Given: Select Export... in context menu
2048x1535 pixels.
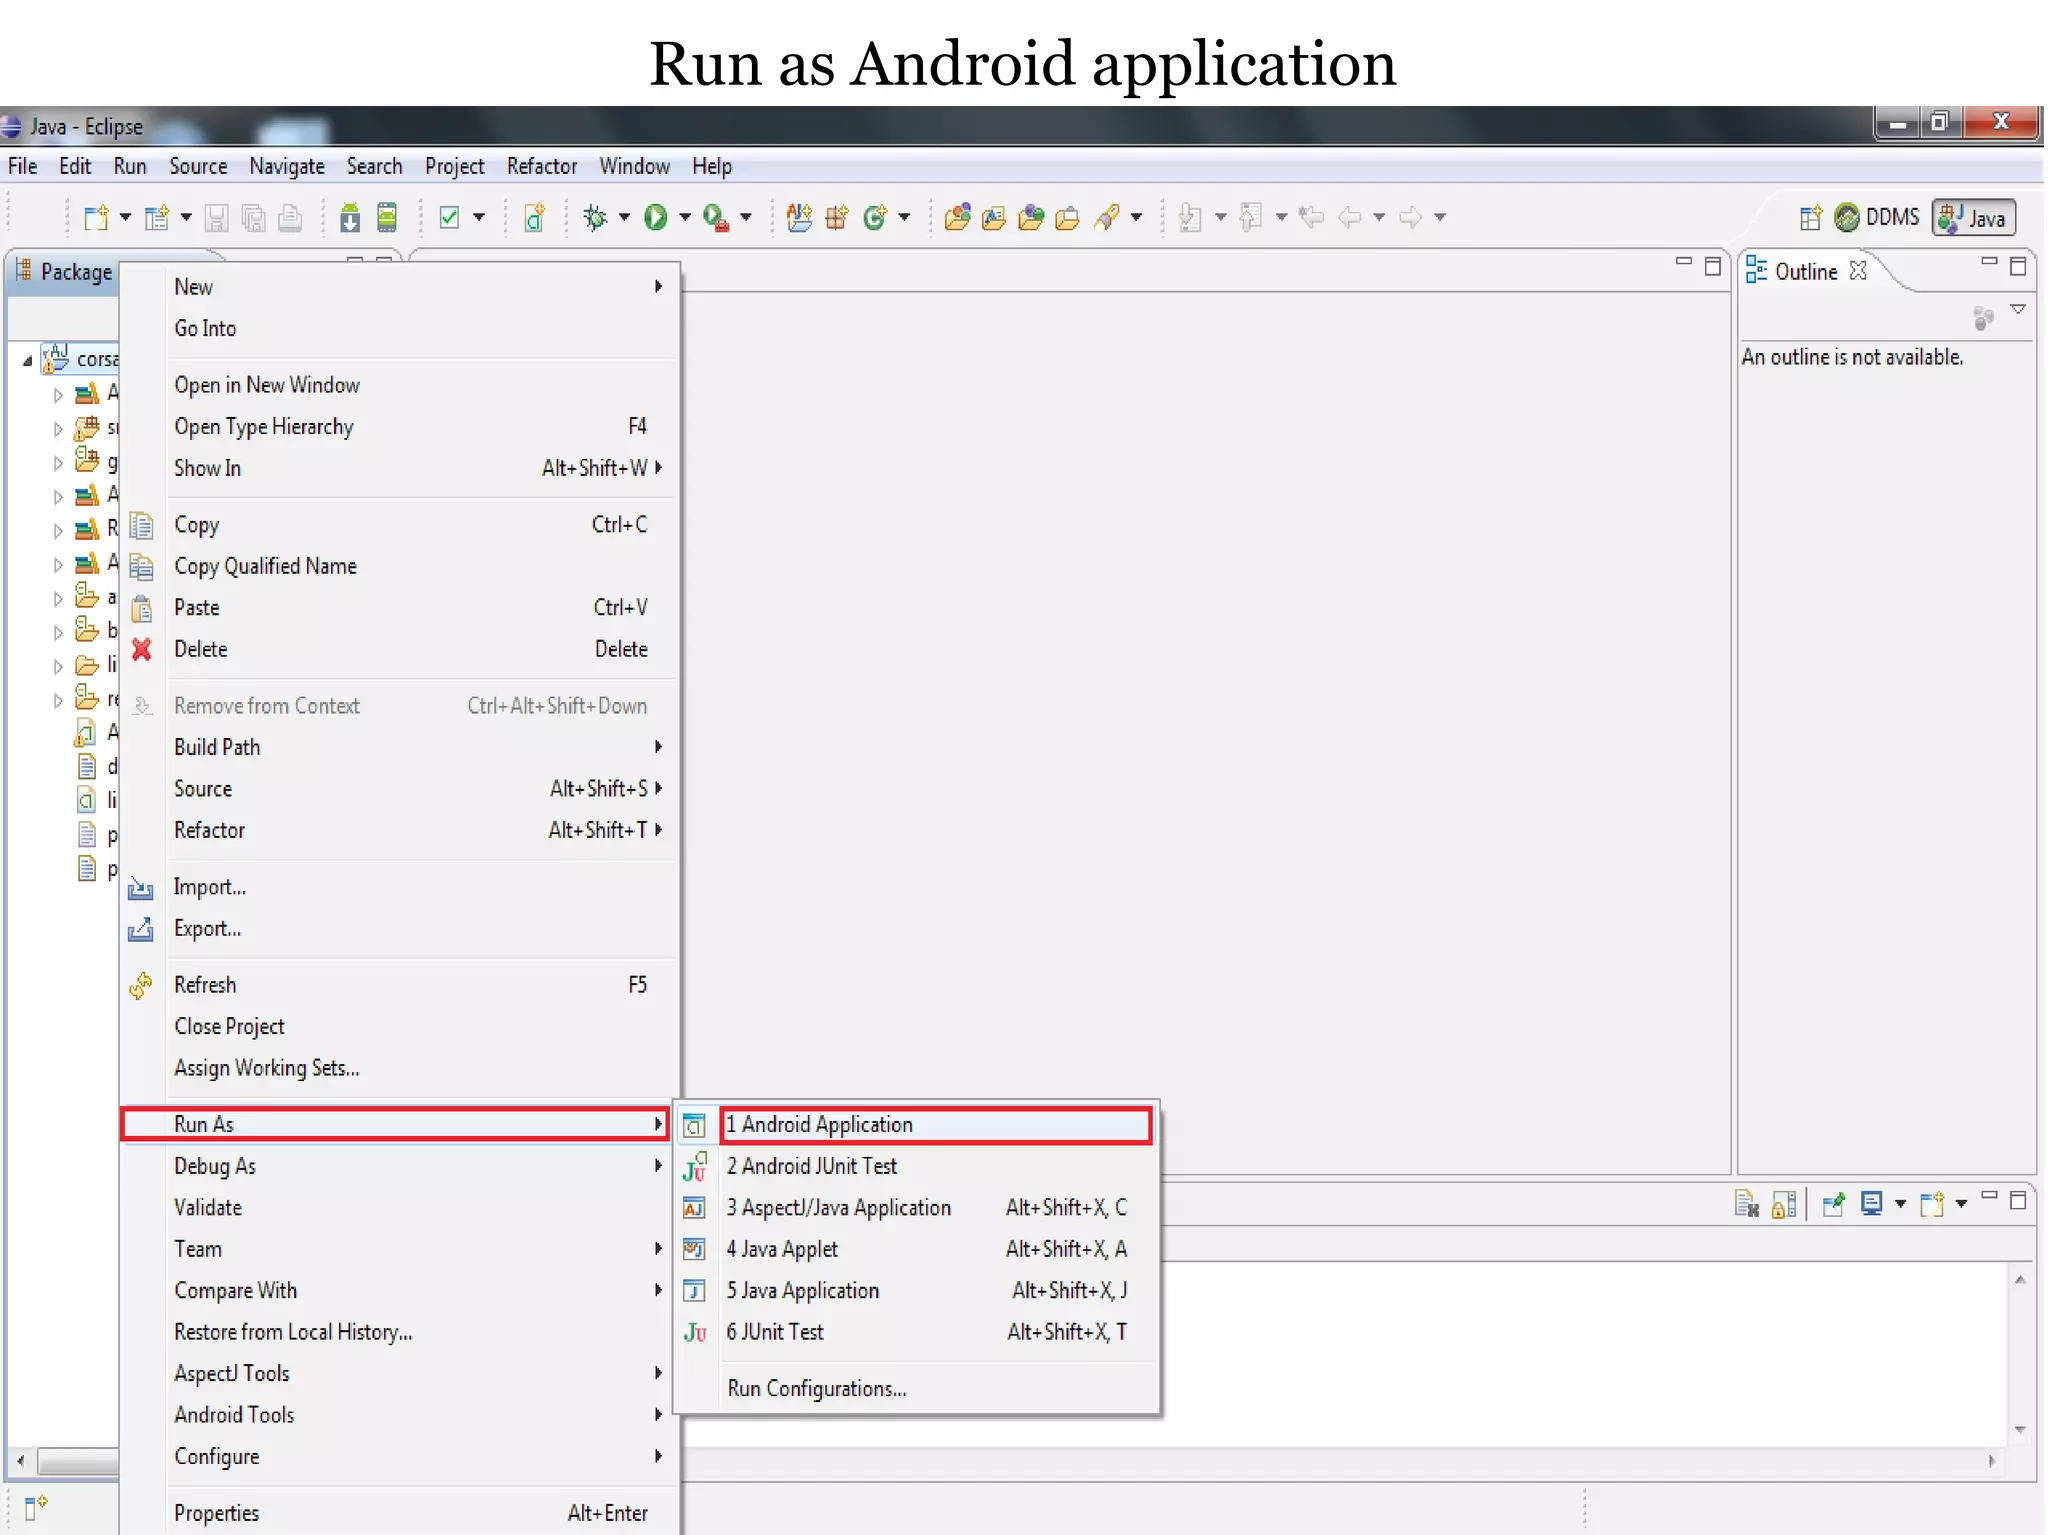Looking at the screenshot, I should tap(400, 928).
